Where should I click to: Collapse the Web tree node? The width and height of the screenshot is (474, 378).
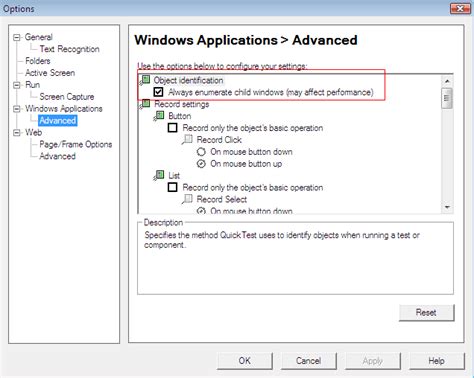[x=16, y=133]
